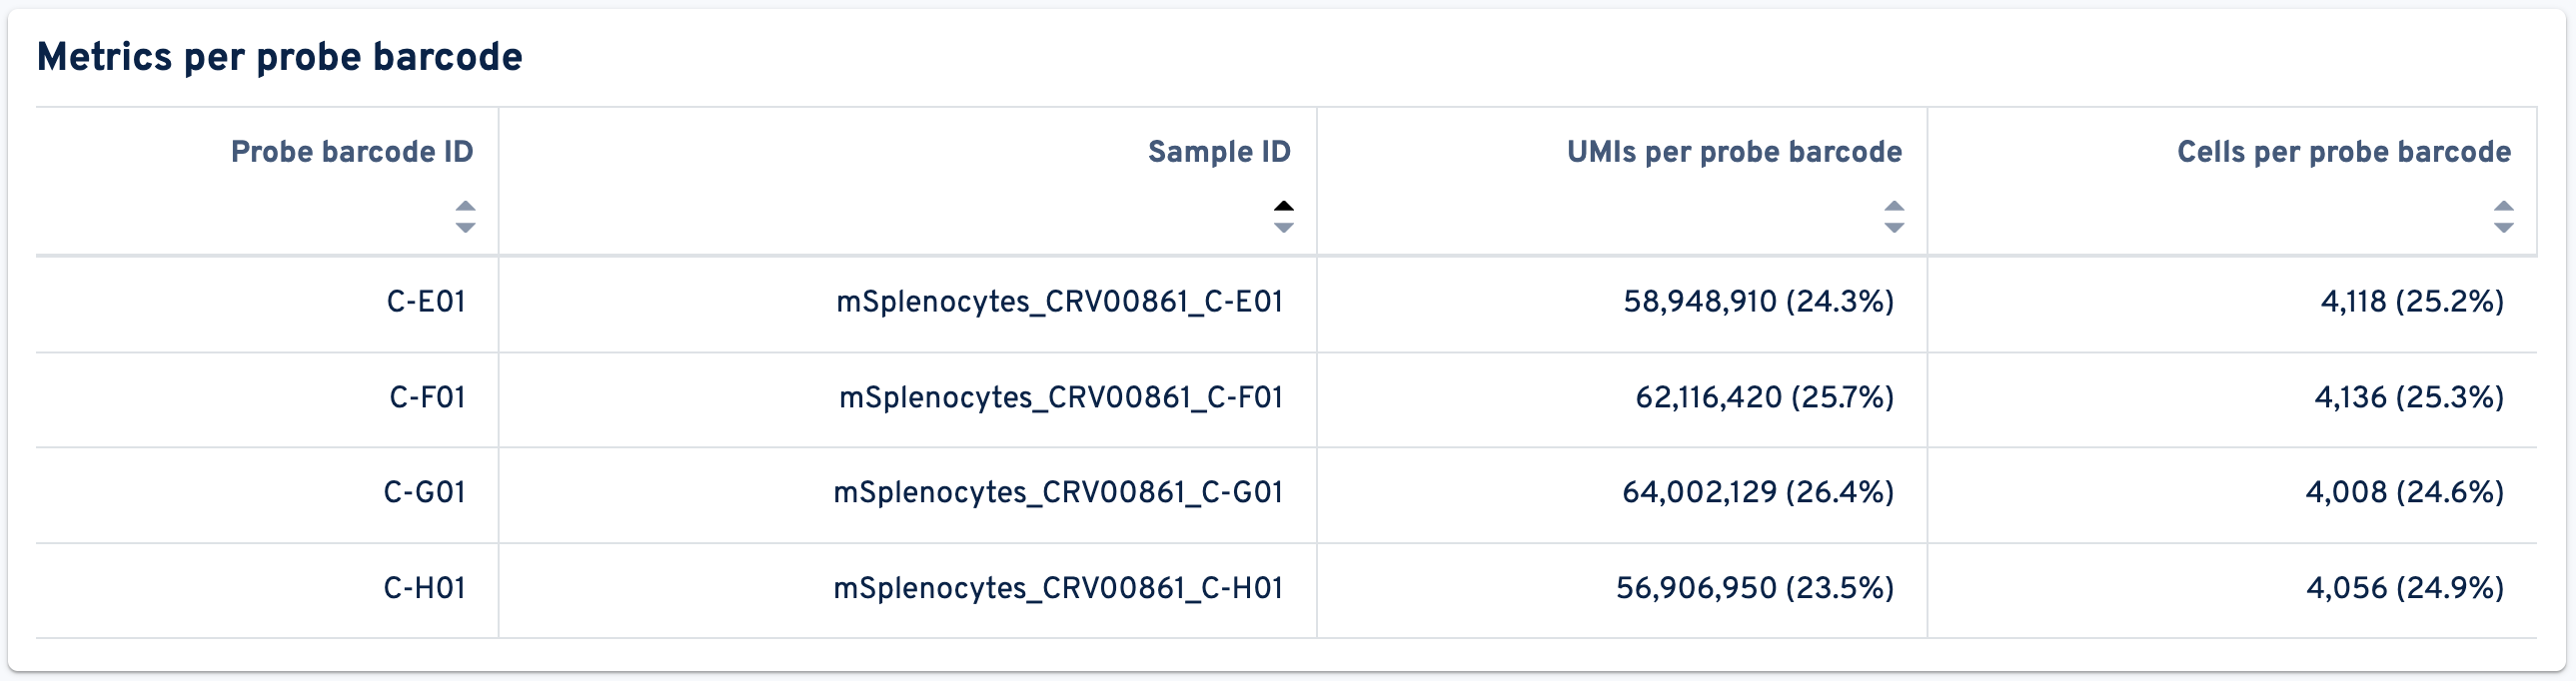Click the Sample ID header label
This screenshot has height=681, width=2576.
coord(1219,152)
